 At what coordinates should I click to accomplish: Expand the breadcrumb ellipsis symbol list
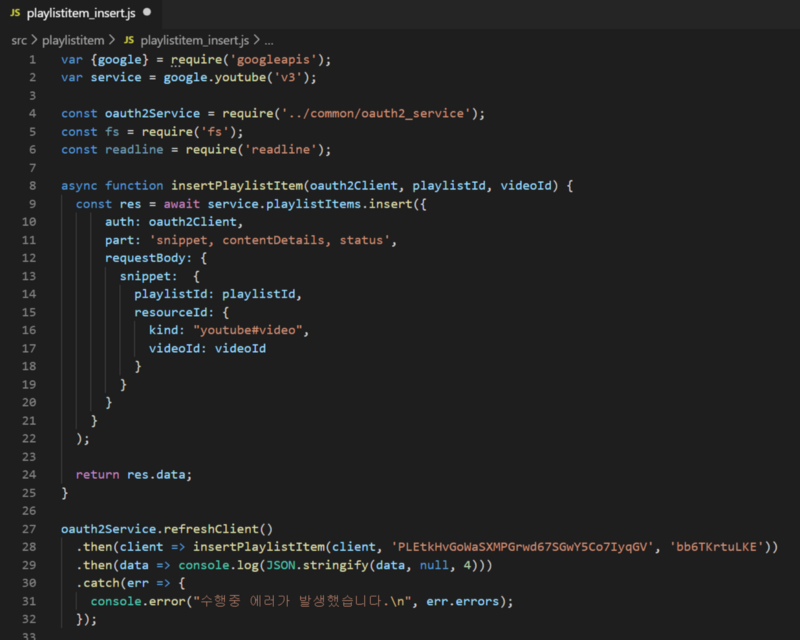click(x=269, y=41)
